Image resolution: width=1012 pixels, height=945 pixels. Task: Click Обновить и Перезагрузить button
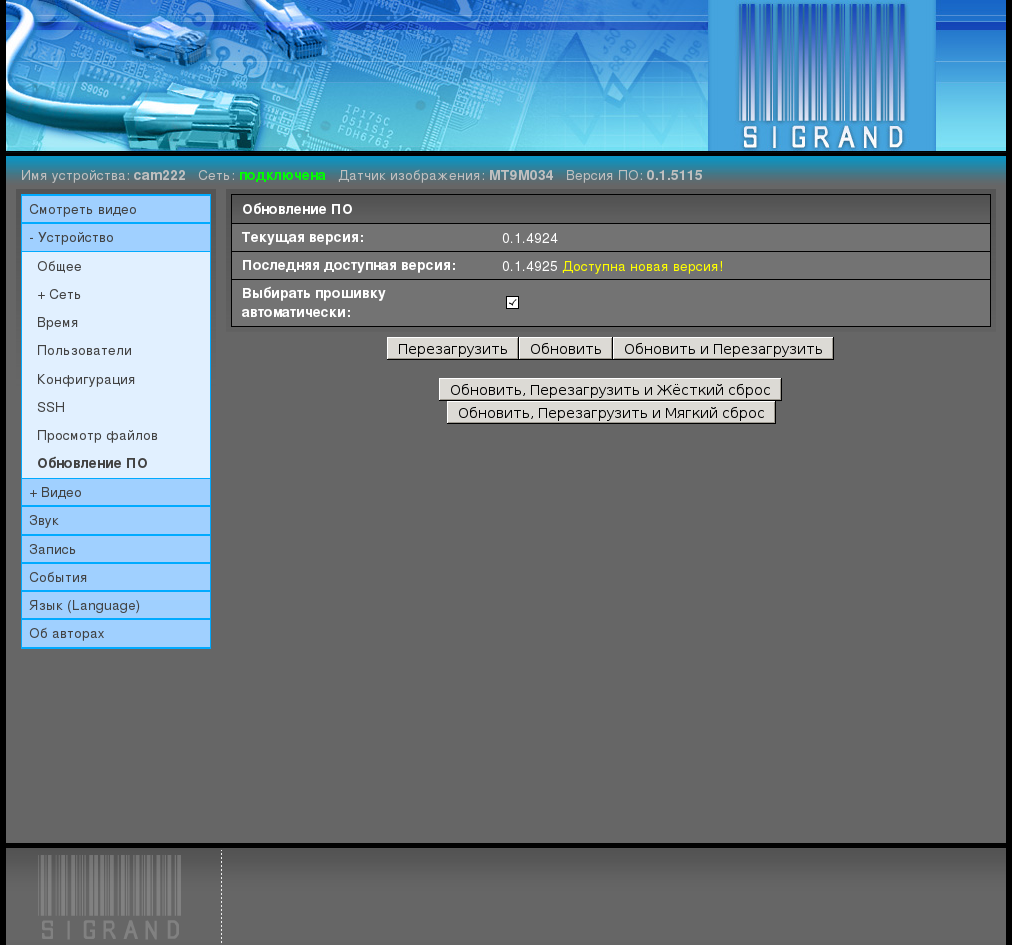click(x=723, y=349)
